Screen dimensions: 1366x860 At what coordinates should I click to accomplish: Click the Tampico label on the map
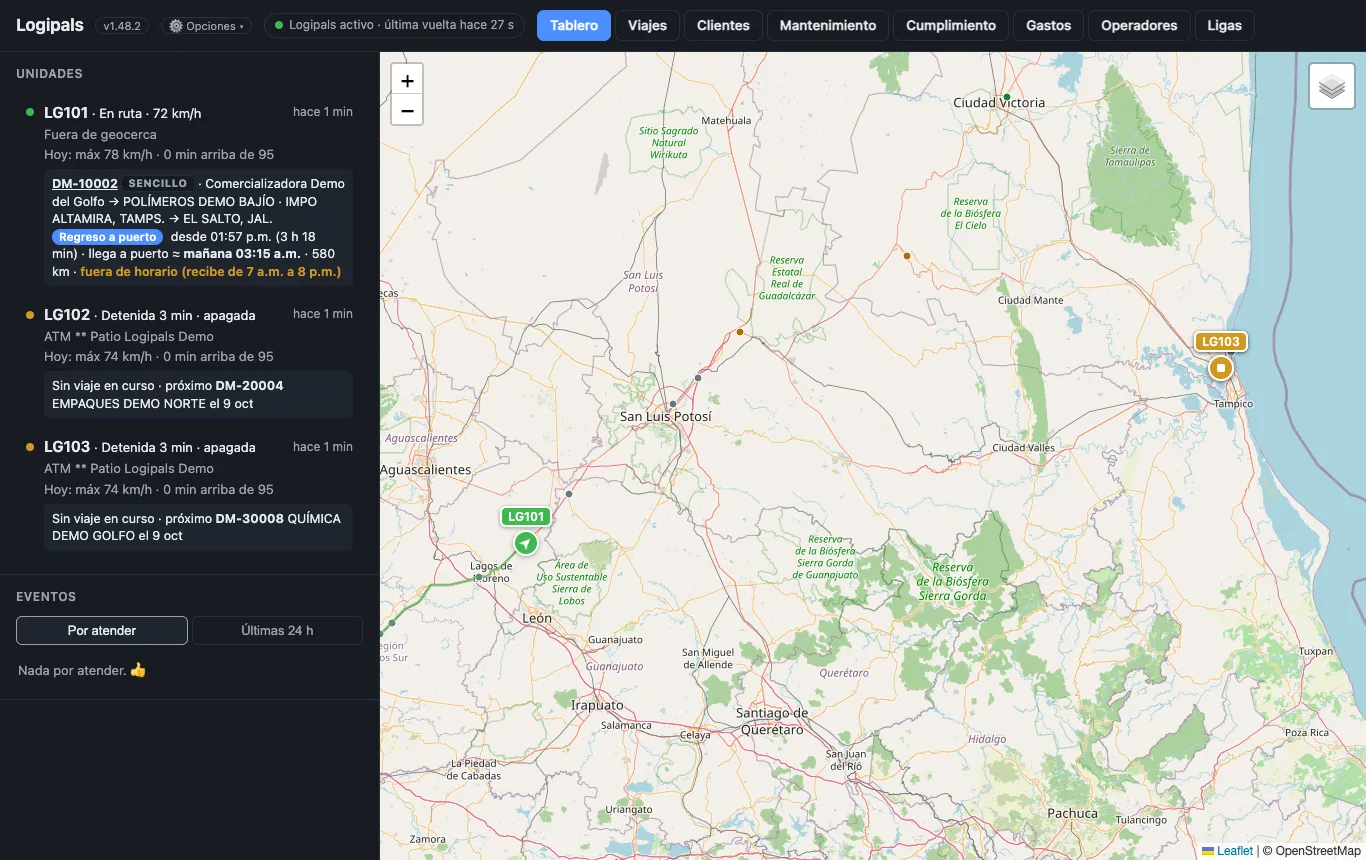point(1233,404)
